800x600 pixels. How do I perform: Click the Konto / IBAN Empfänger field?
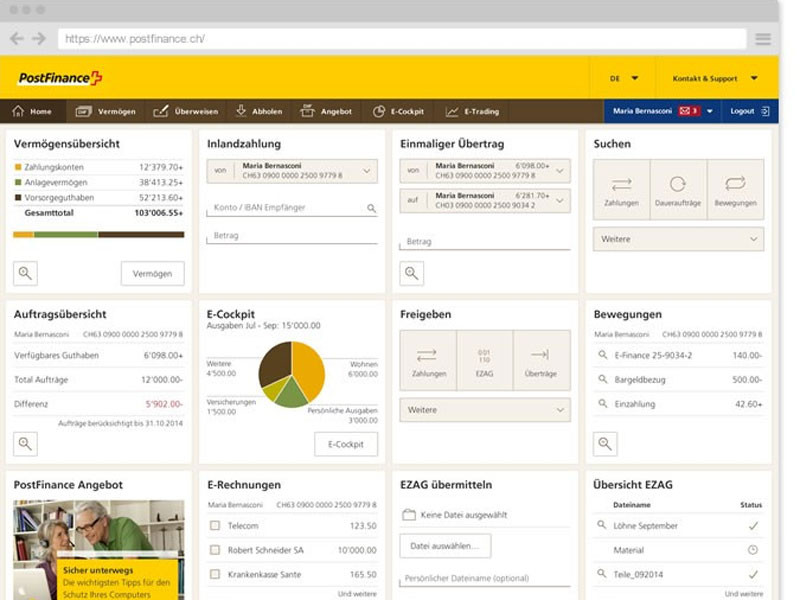[x=292, y=208]
